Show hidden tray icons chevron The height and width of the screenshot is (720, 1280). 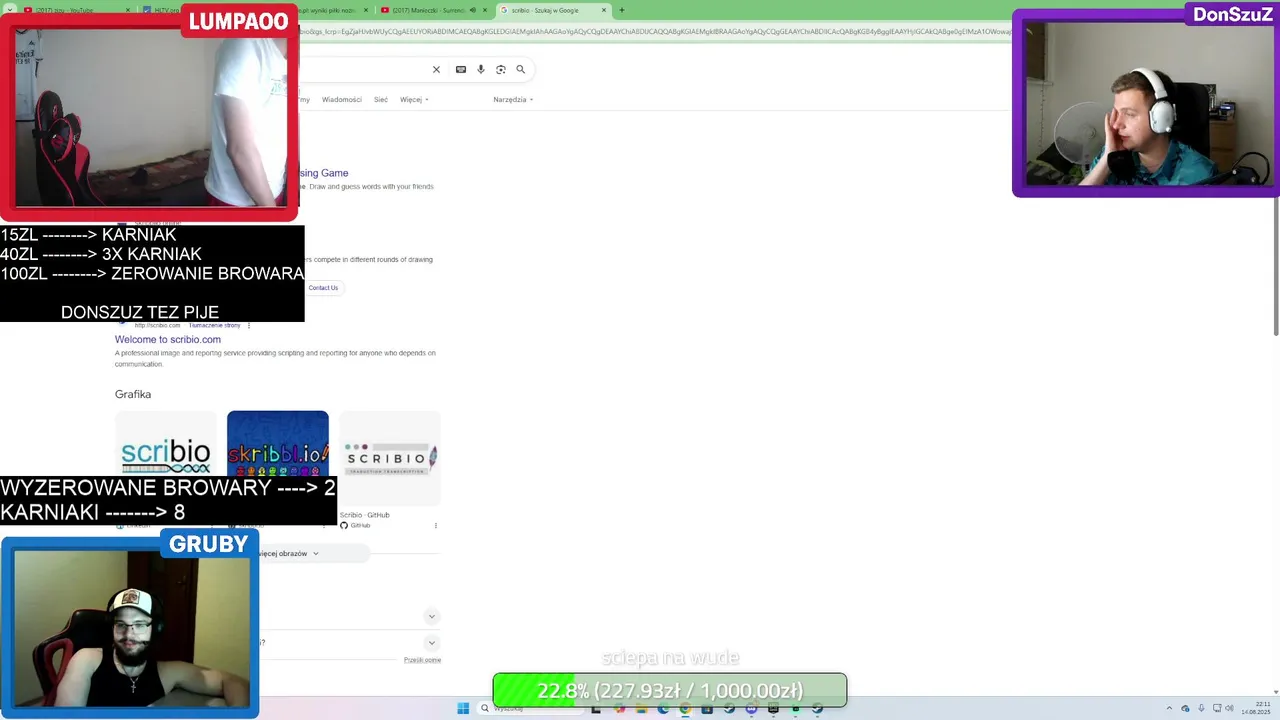tap(1168, 708)
